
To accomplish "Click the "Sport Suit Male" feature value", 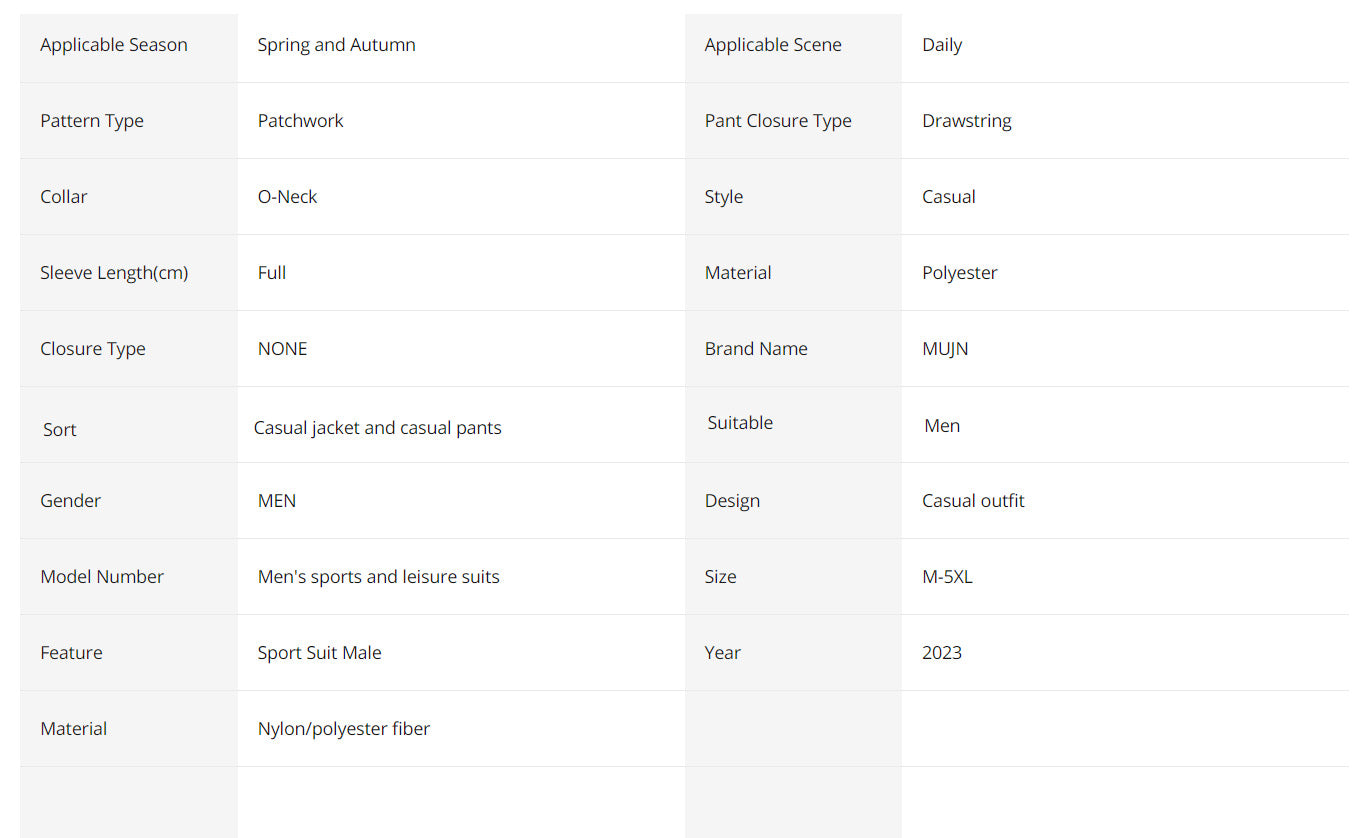I will (319, 653).
